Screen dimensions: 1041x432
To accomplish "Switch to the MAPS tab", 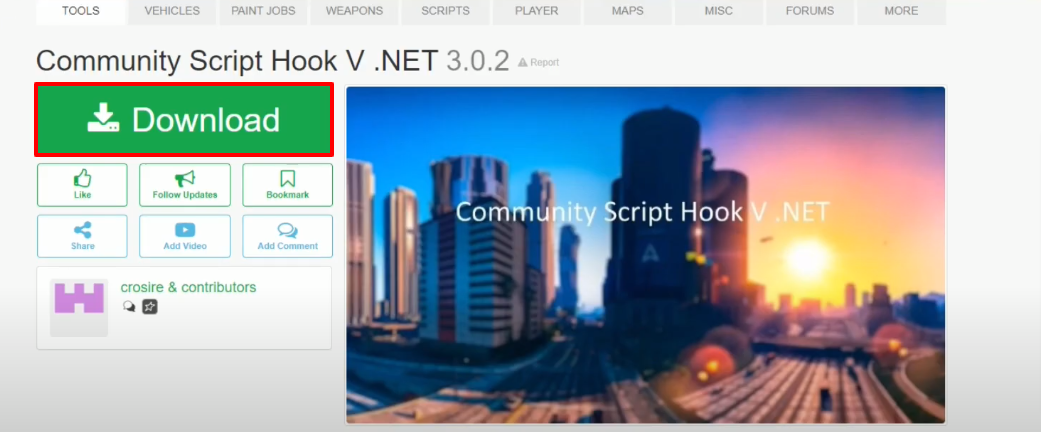I will [627, 12].
